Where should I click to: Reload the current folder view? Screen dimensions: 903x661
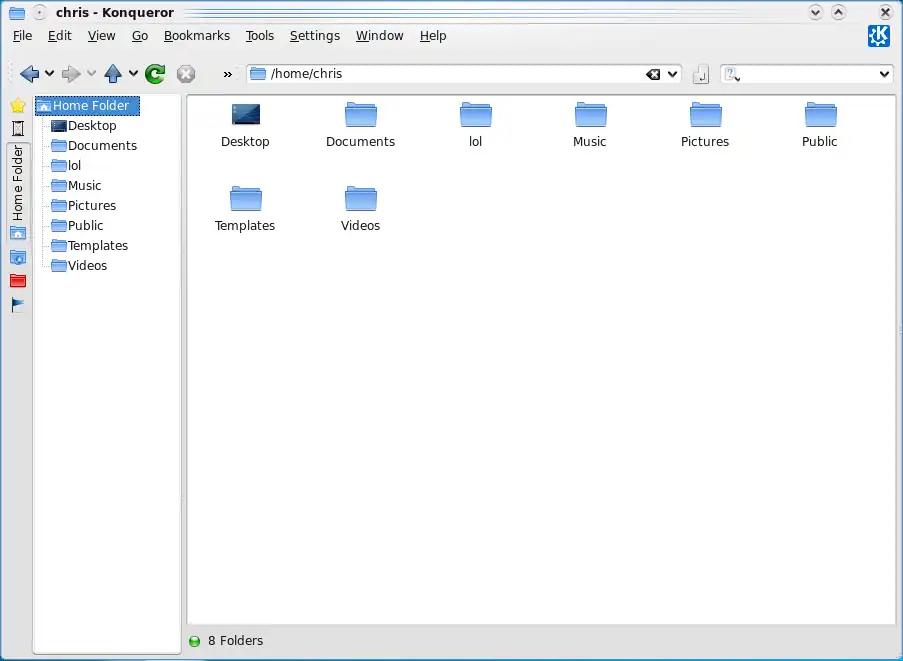[x=155, y=74]
